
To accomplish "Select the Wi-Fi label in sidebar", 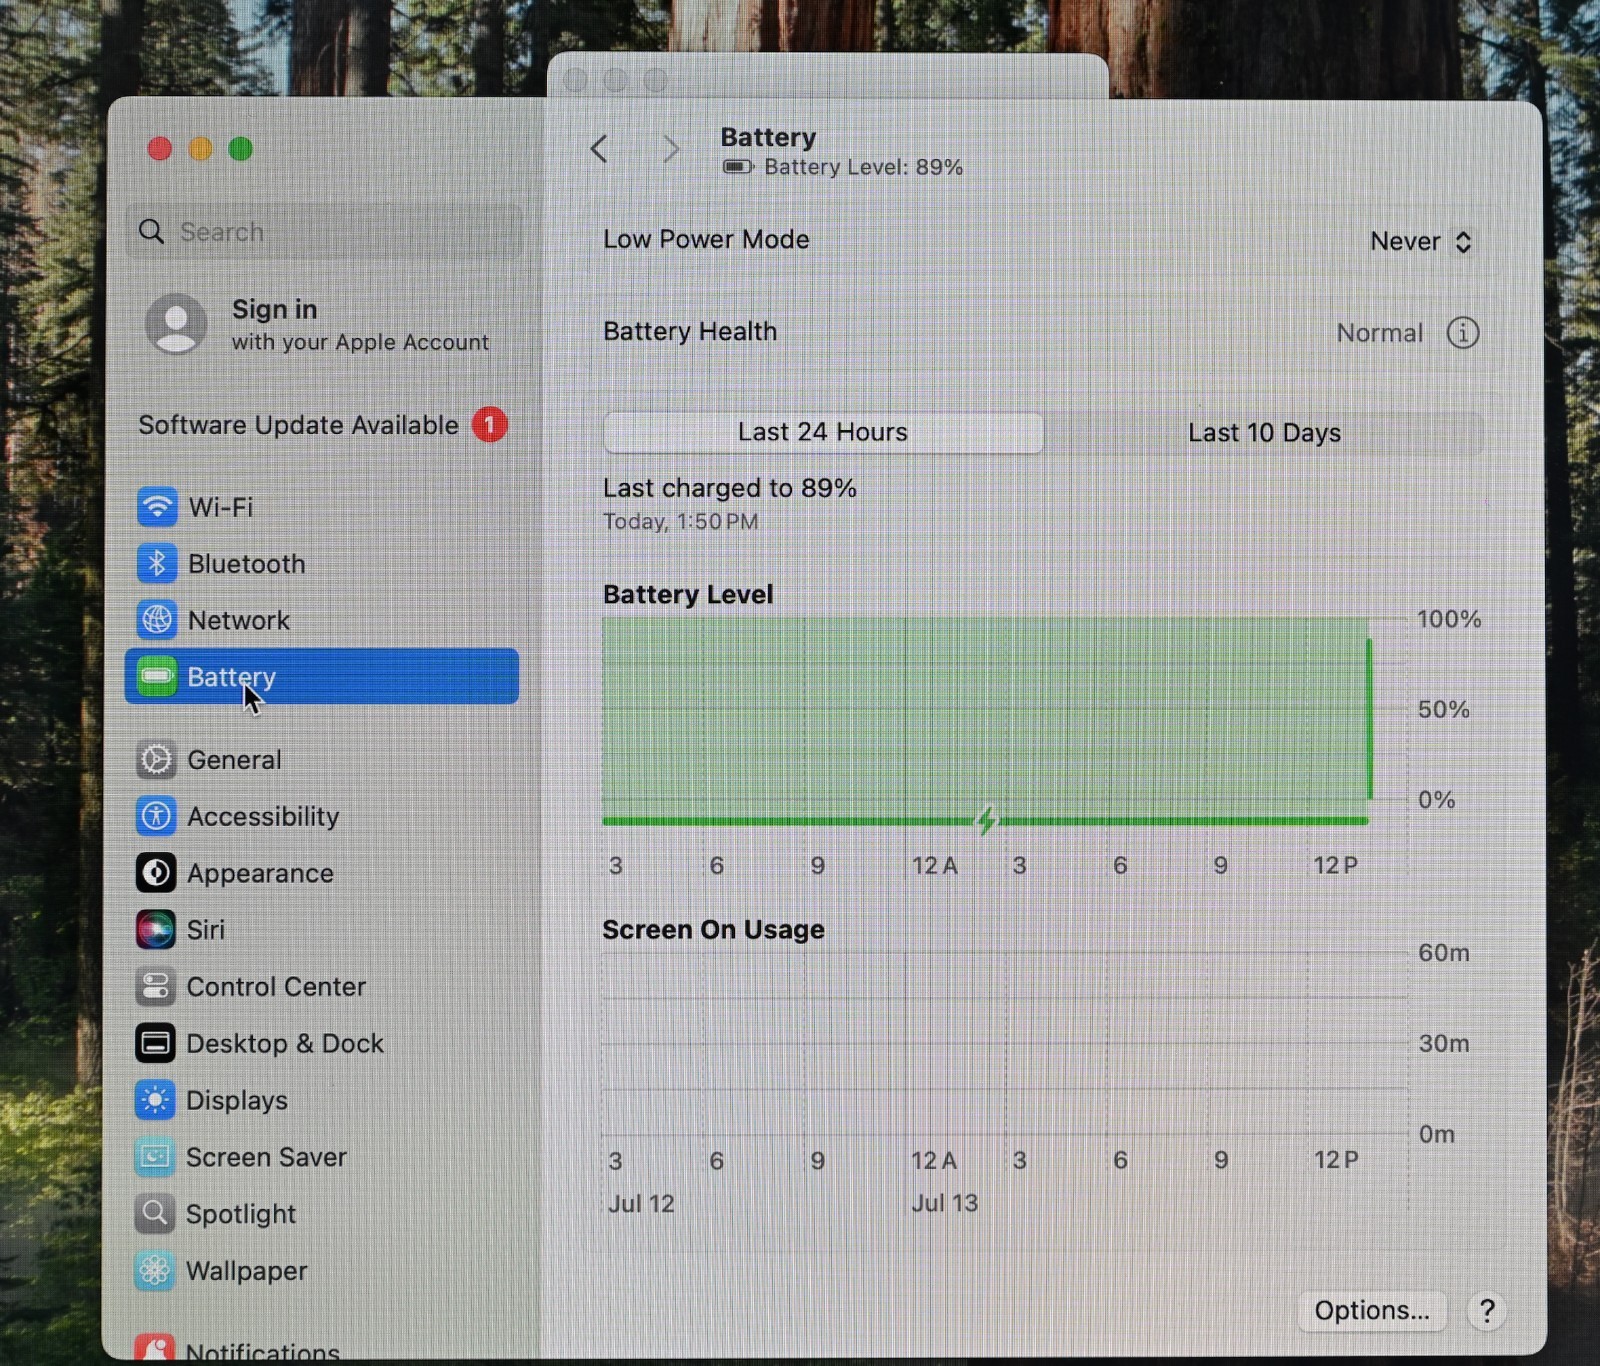I will coord(221,507).
